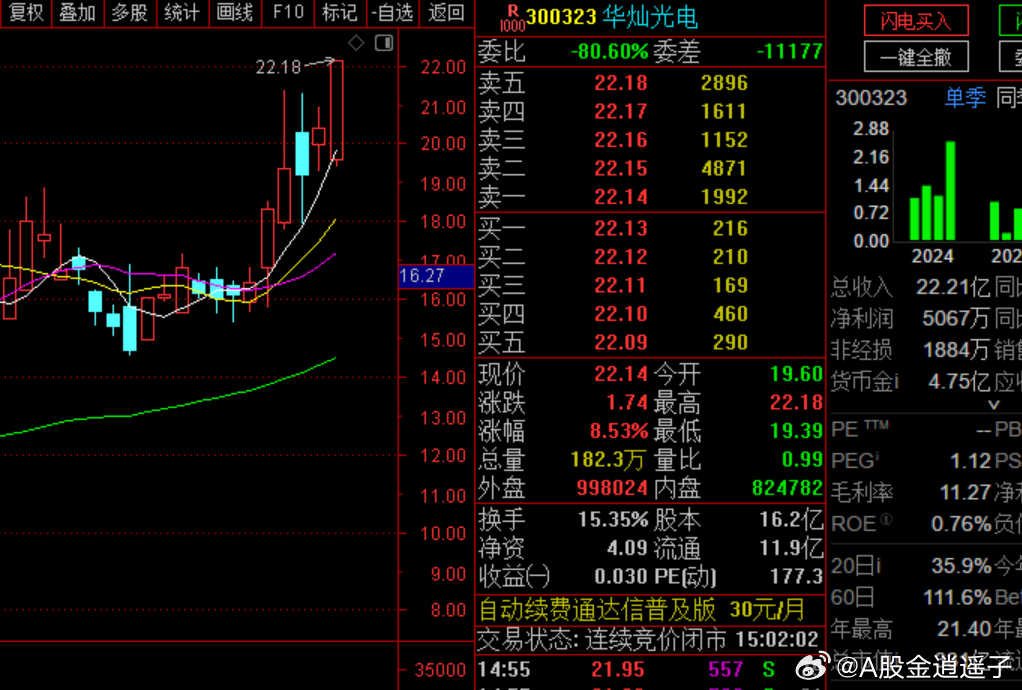This screenshot has width=1022, height=690.
Task: Click the PEG info superscript icon
Action: (877, 455)
